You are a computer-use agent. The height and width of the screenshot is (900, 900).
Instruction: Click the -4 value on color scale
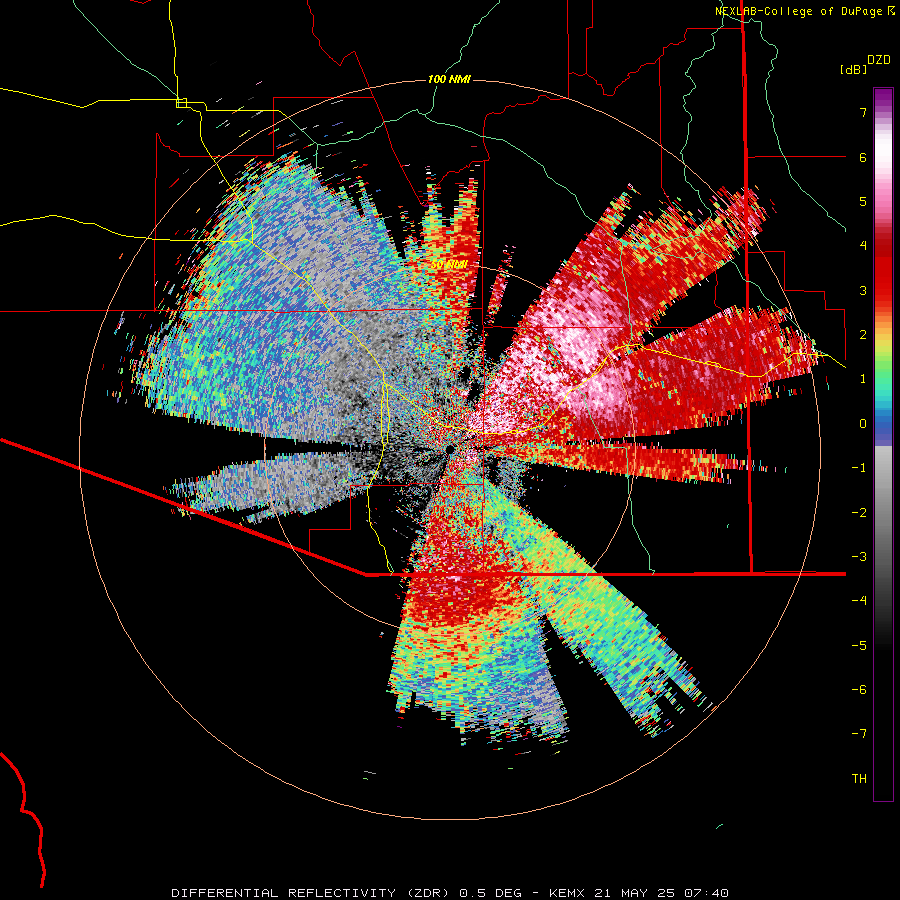[x=859, y=600]
